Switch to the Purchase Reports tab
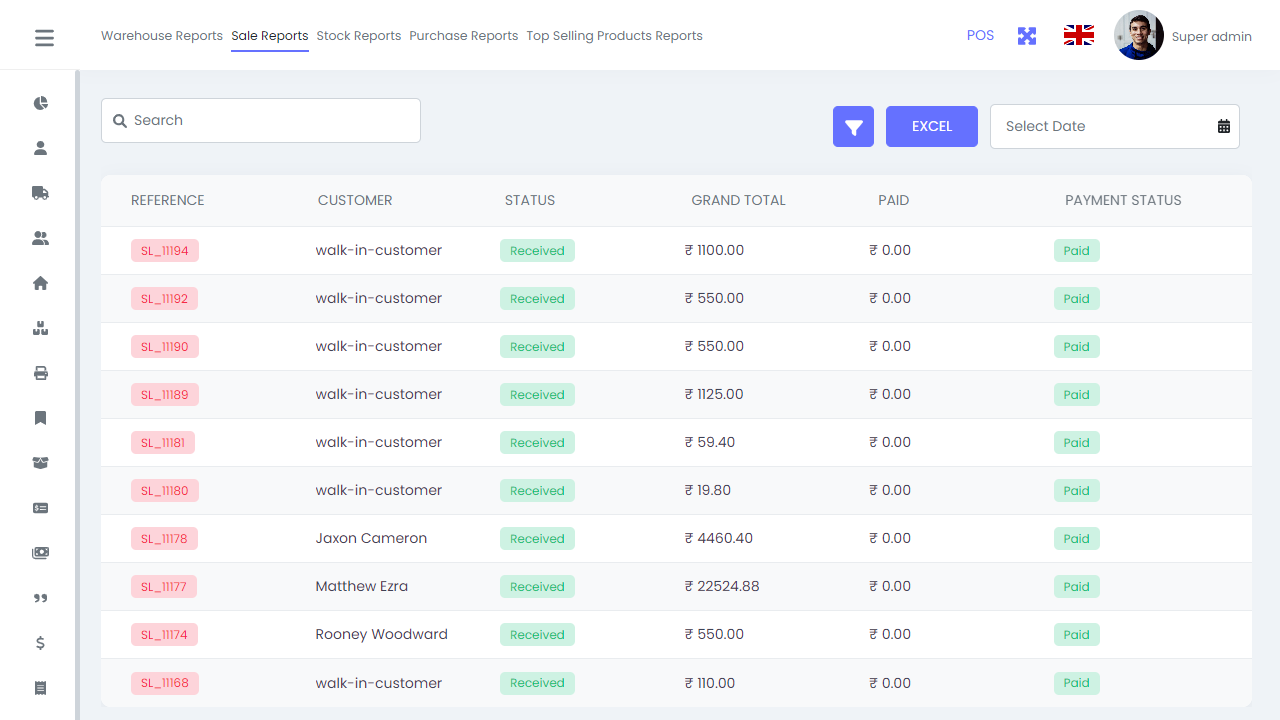This screenshot has height=720, width=1280. pos(463,35)
